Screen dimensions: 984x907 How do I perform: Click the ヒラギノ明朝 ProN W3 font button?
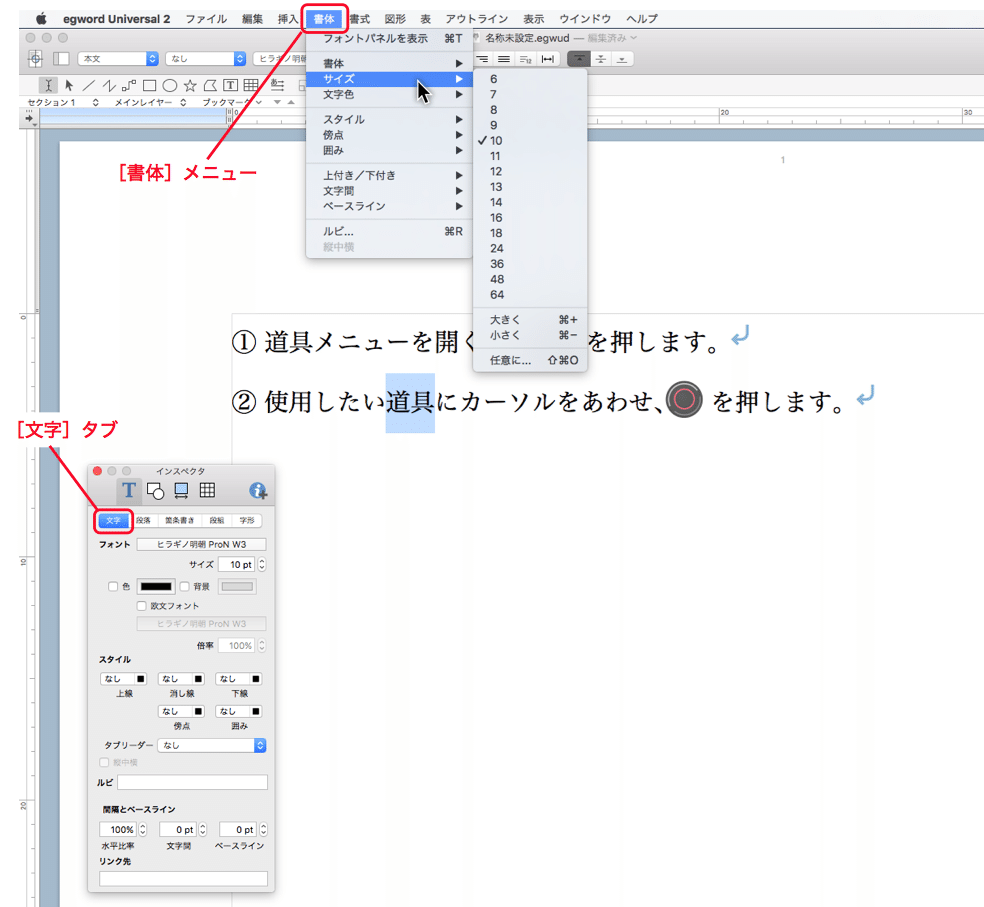tap(201, 544)
